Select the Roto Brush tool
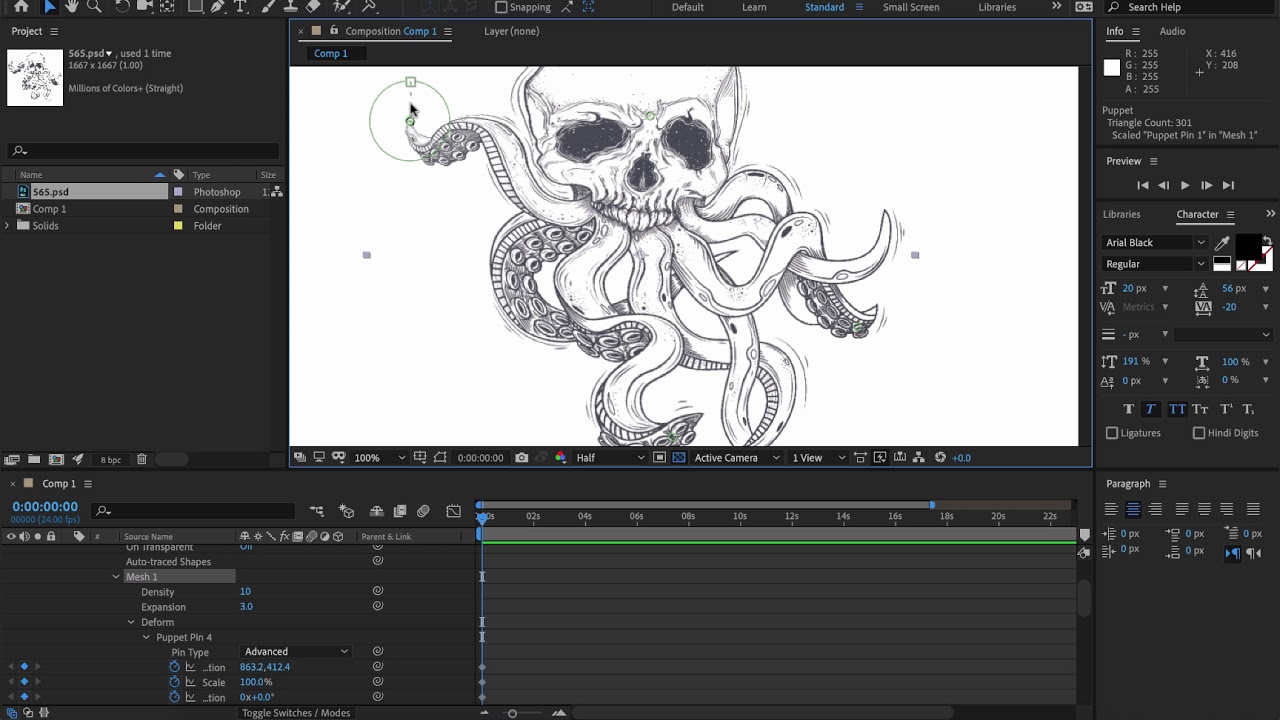Screen dimensions: 1280x720 pyautogui.click(x=342, y=7)
